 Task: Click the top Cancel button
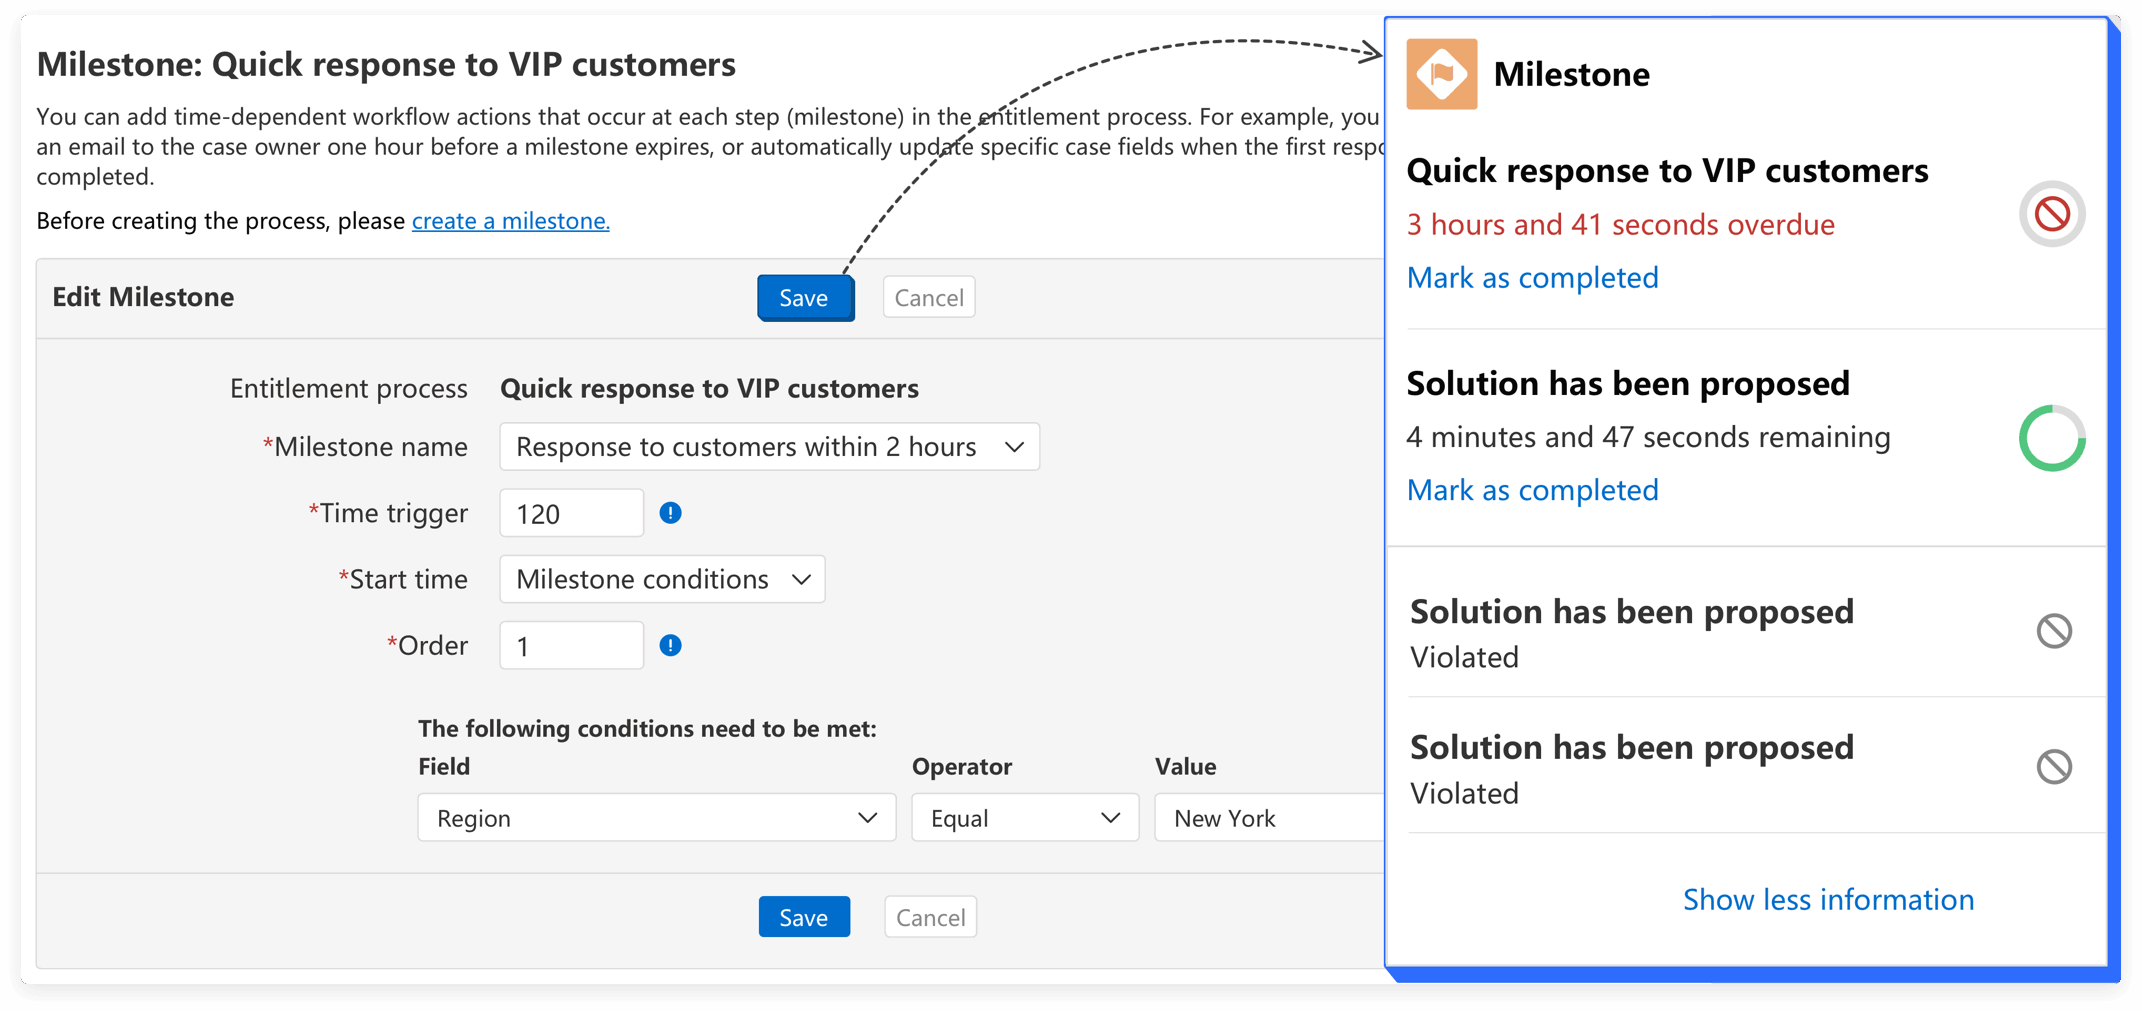(928, 298)
